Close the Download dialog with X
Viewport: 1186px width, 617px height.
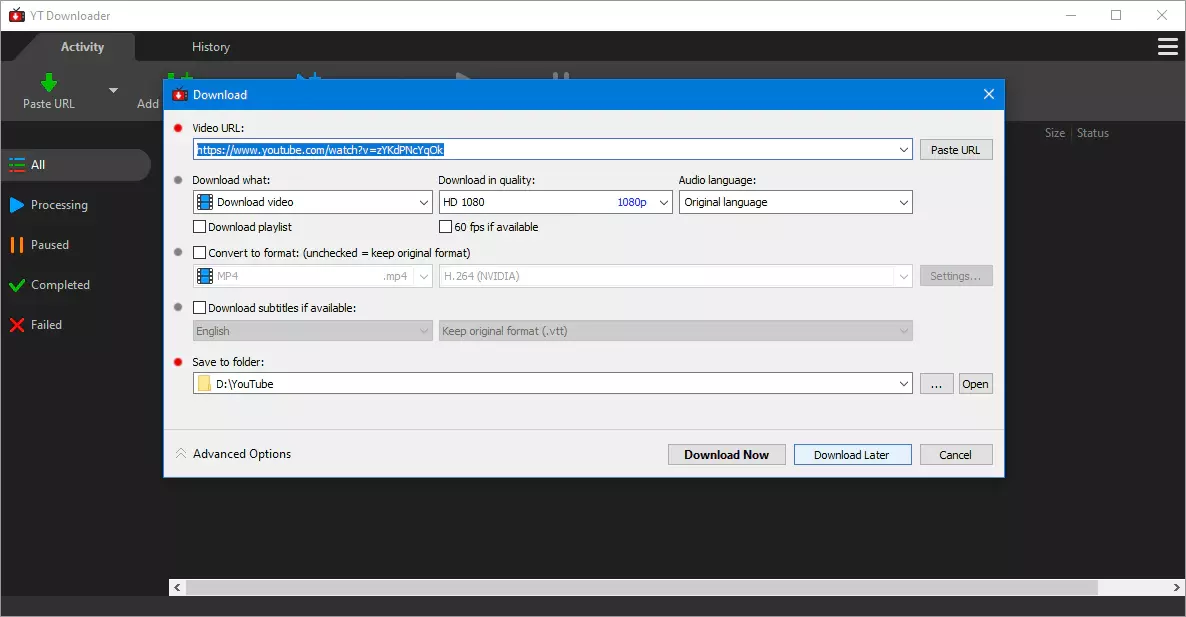pos(988,95)
